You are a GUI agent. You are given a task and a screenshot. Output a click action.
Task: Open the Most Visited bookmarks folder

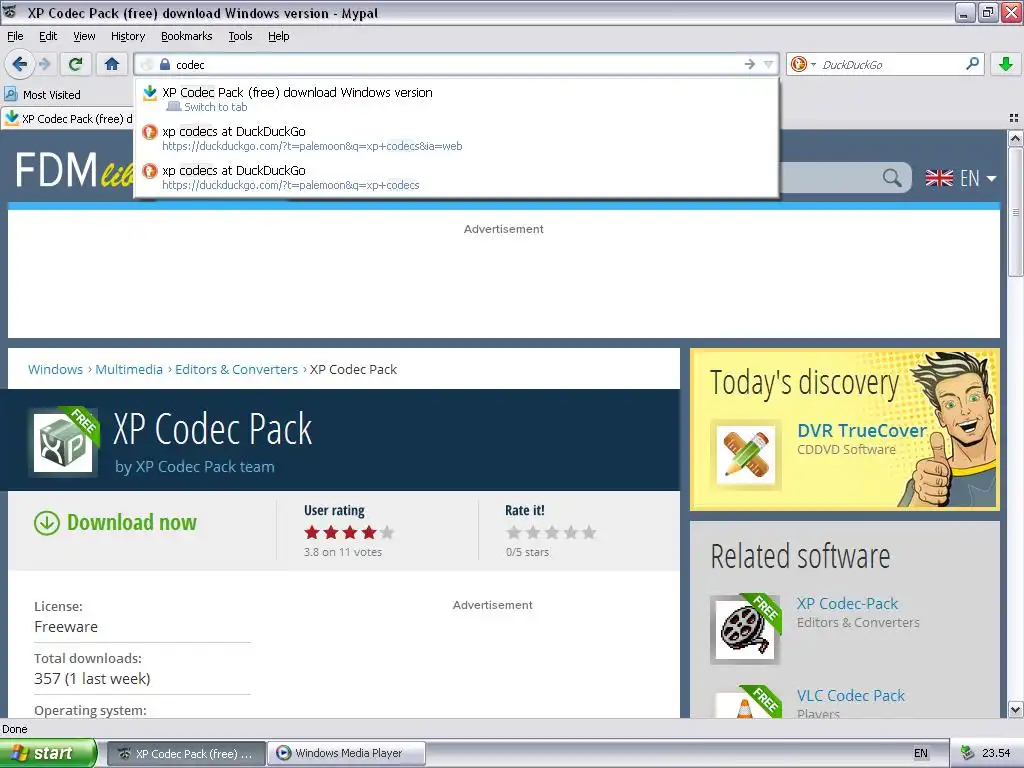coord(42,95)
